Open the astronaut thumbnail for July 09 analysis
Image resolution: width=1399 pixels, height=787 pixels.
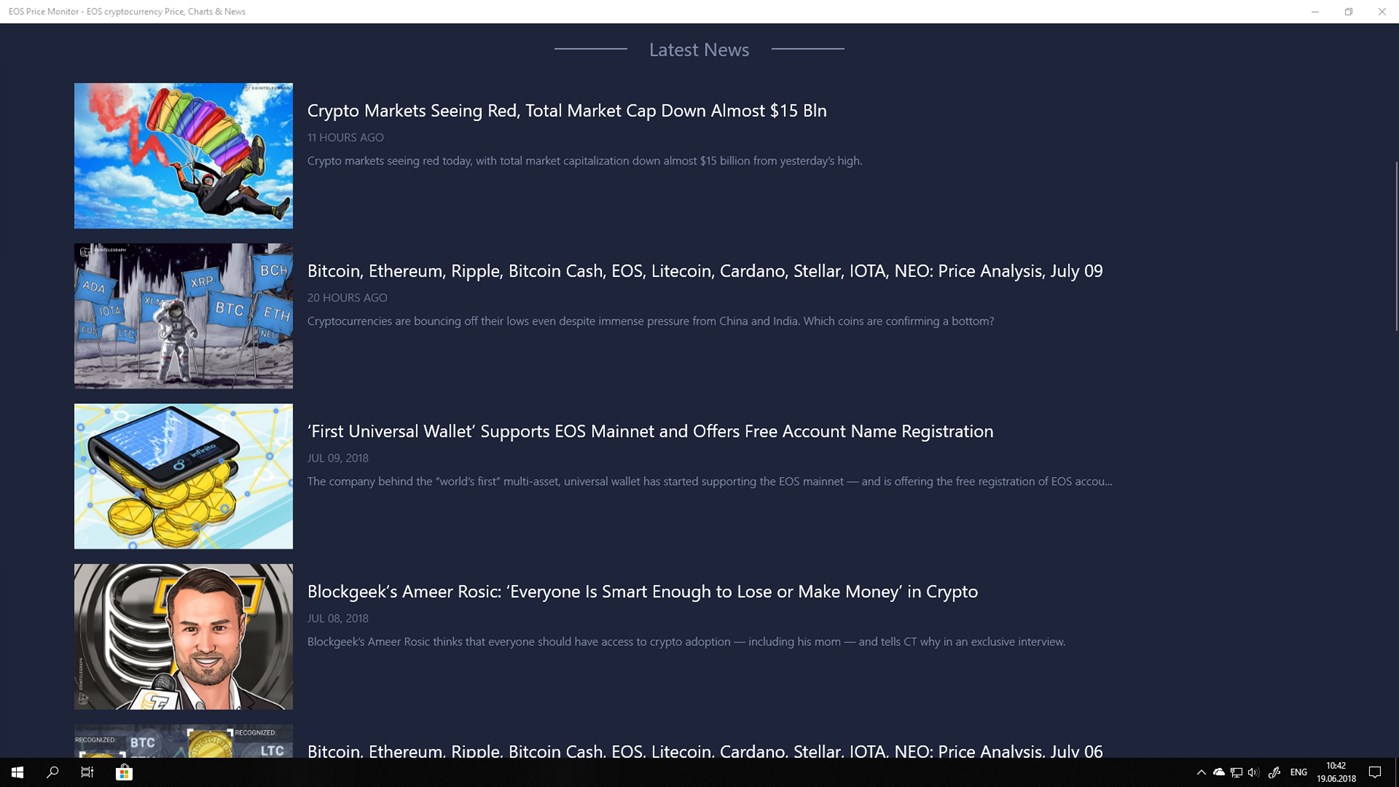183,316
